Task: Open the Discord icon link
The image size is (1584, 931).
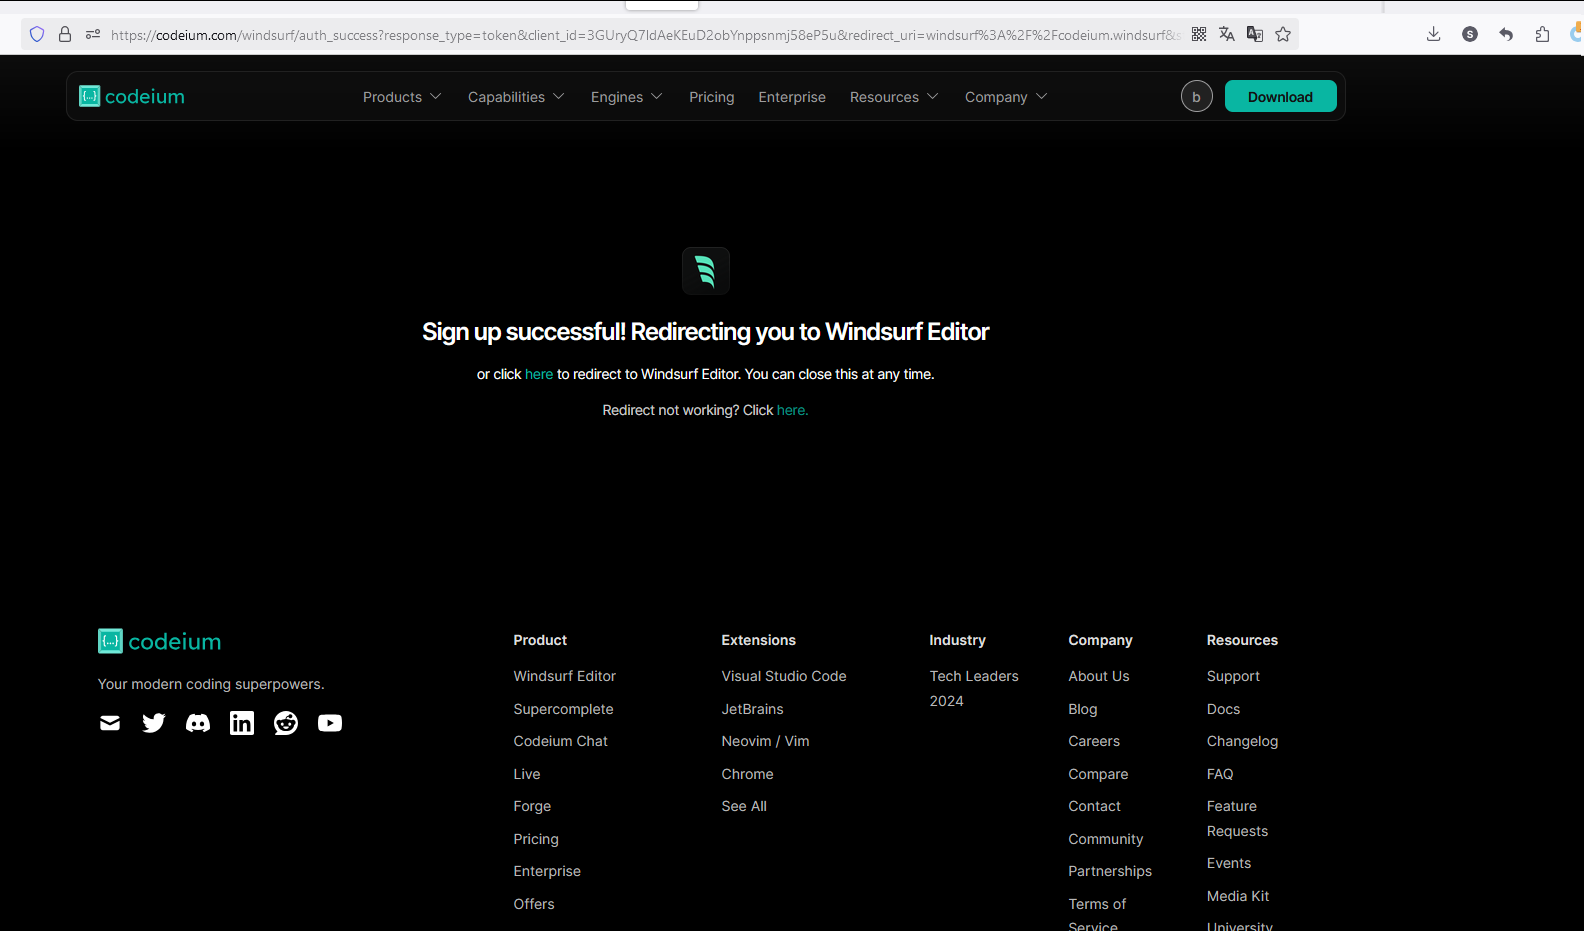Action: 198,723
